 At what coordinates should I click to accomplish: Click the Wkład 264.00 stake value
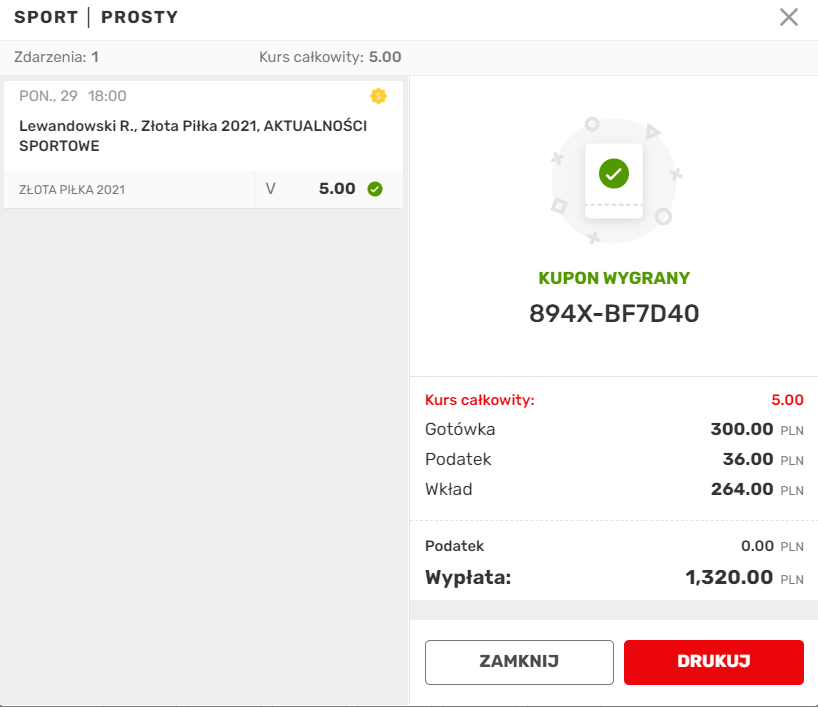pyautogui.click(x=741, y=490)
